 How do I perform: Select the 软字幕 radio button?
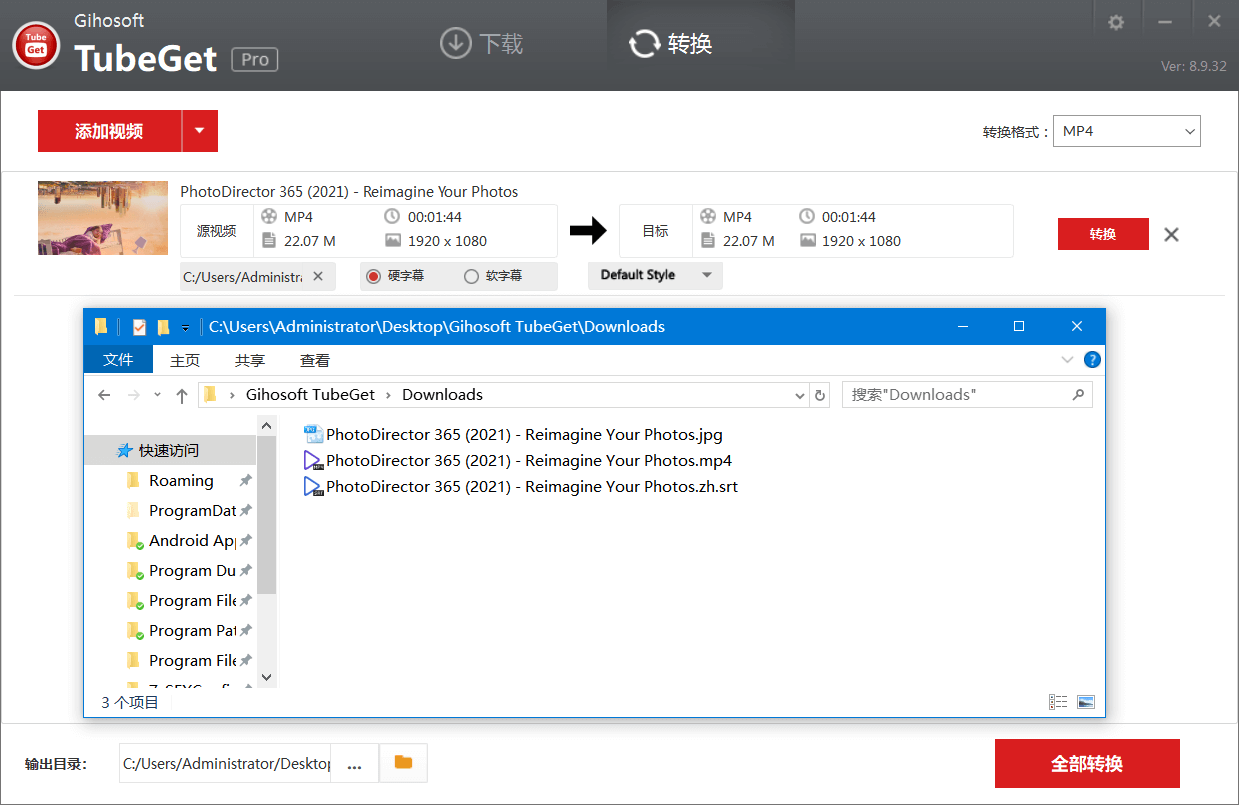coord(470,275)
